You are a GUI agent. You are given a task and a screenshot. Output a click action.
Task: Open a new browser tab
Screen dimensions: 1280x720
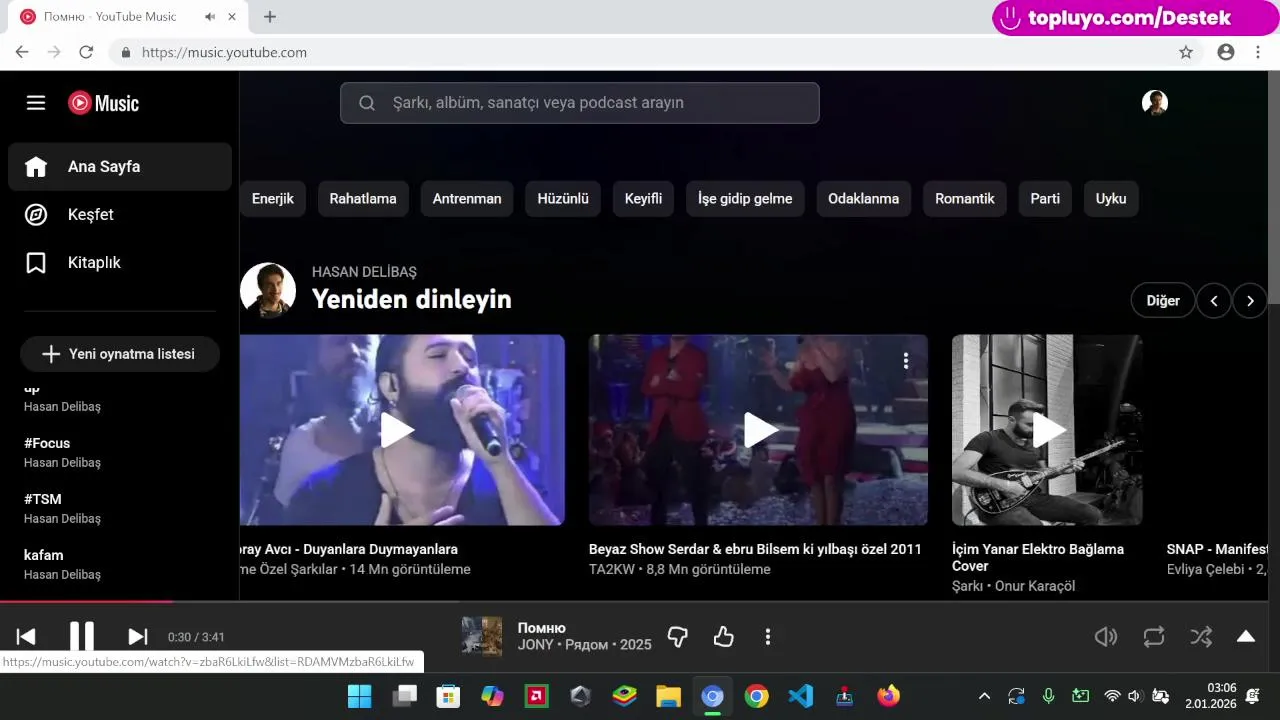(x=270, y=17)
